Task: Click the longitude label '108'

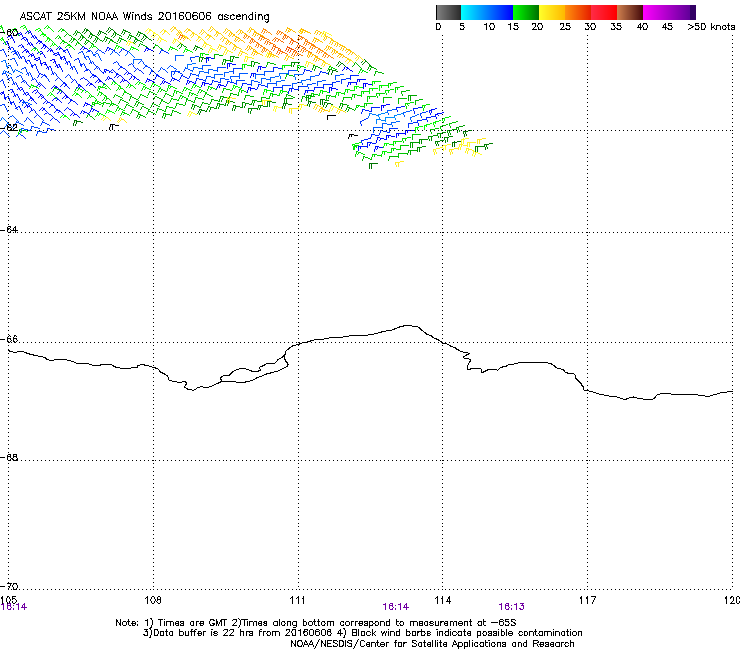Action: pyautogui.click(x=153, y=600)
